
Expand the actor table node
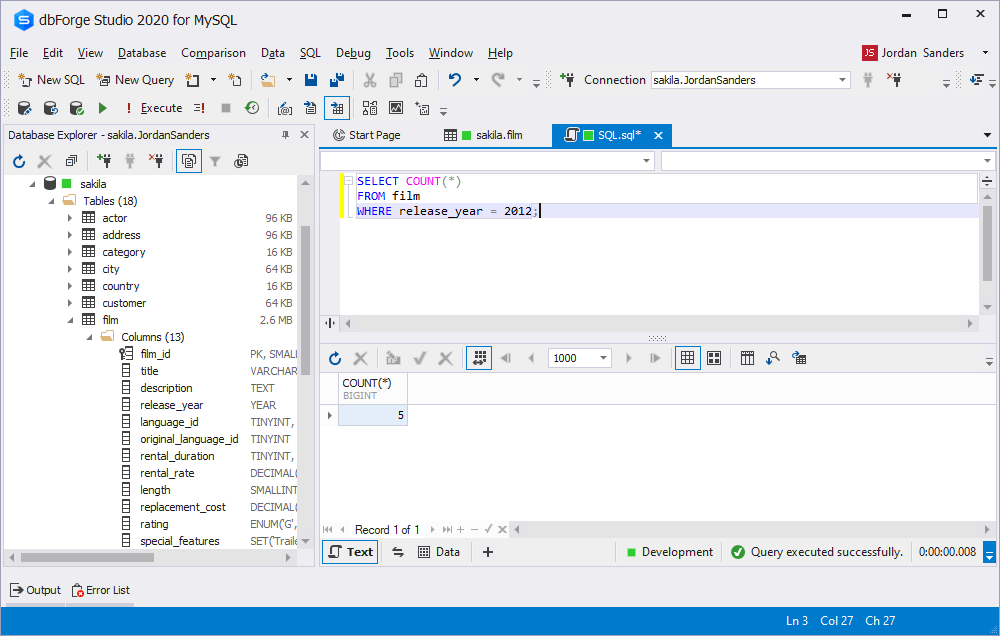point(70,218)
